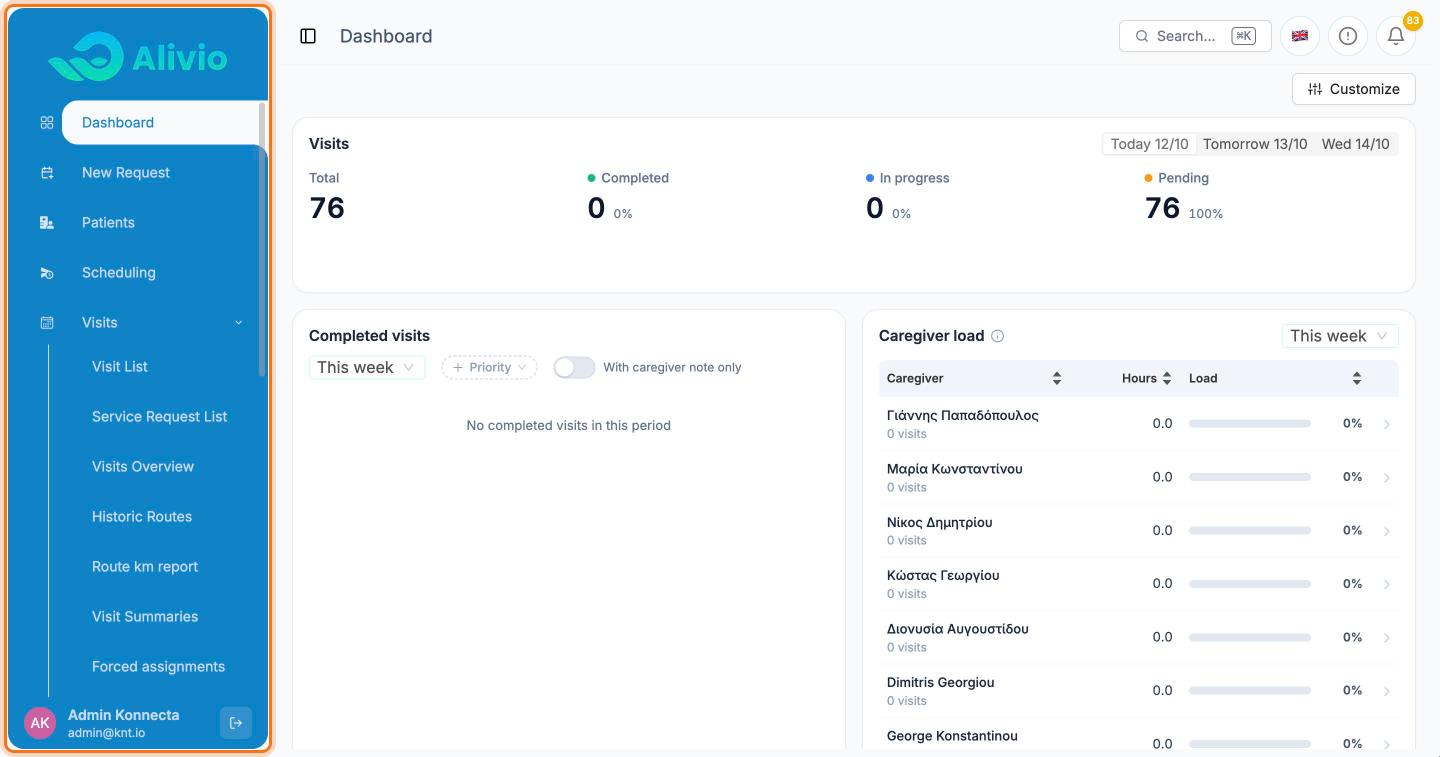Collapse the Visits submenu chevron

coord(239,323)
